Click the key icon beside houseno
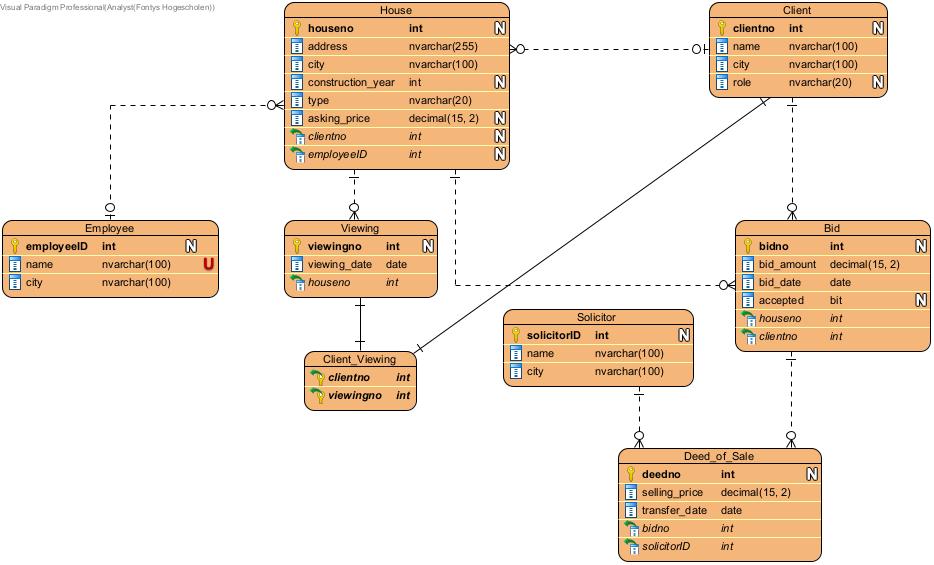This screenshot has height=565, width=934. pos(297,29)
